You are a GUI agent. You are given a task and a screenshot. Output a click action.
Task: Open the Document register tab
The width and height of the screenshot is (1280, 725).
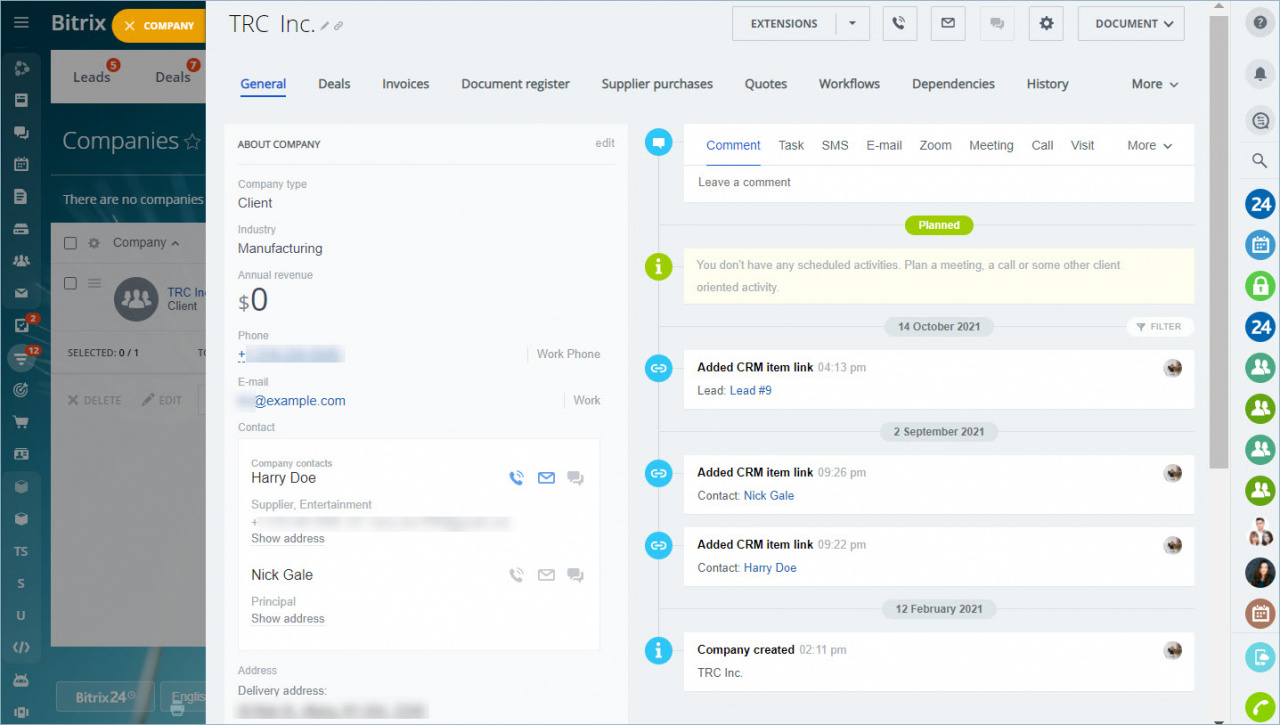pos(515,84)
